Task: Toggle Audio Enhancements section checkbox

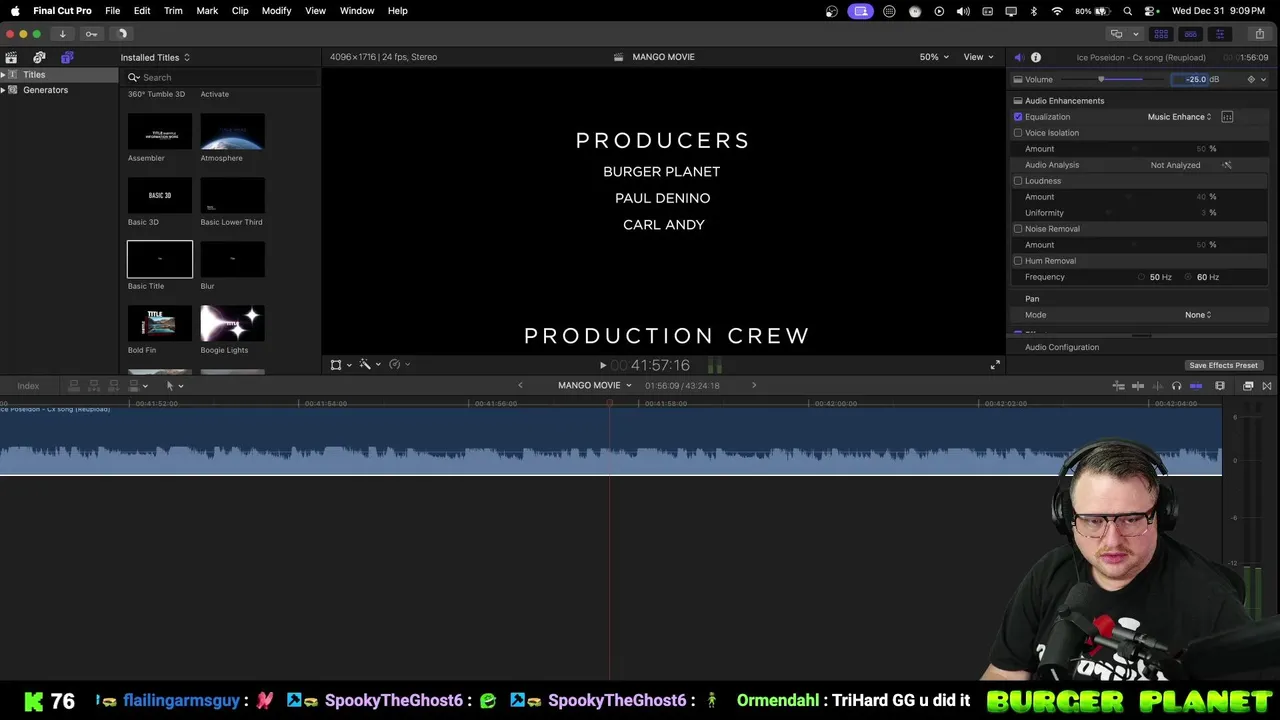Action: click(1018, 101)
